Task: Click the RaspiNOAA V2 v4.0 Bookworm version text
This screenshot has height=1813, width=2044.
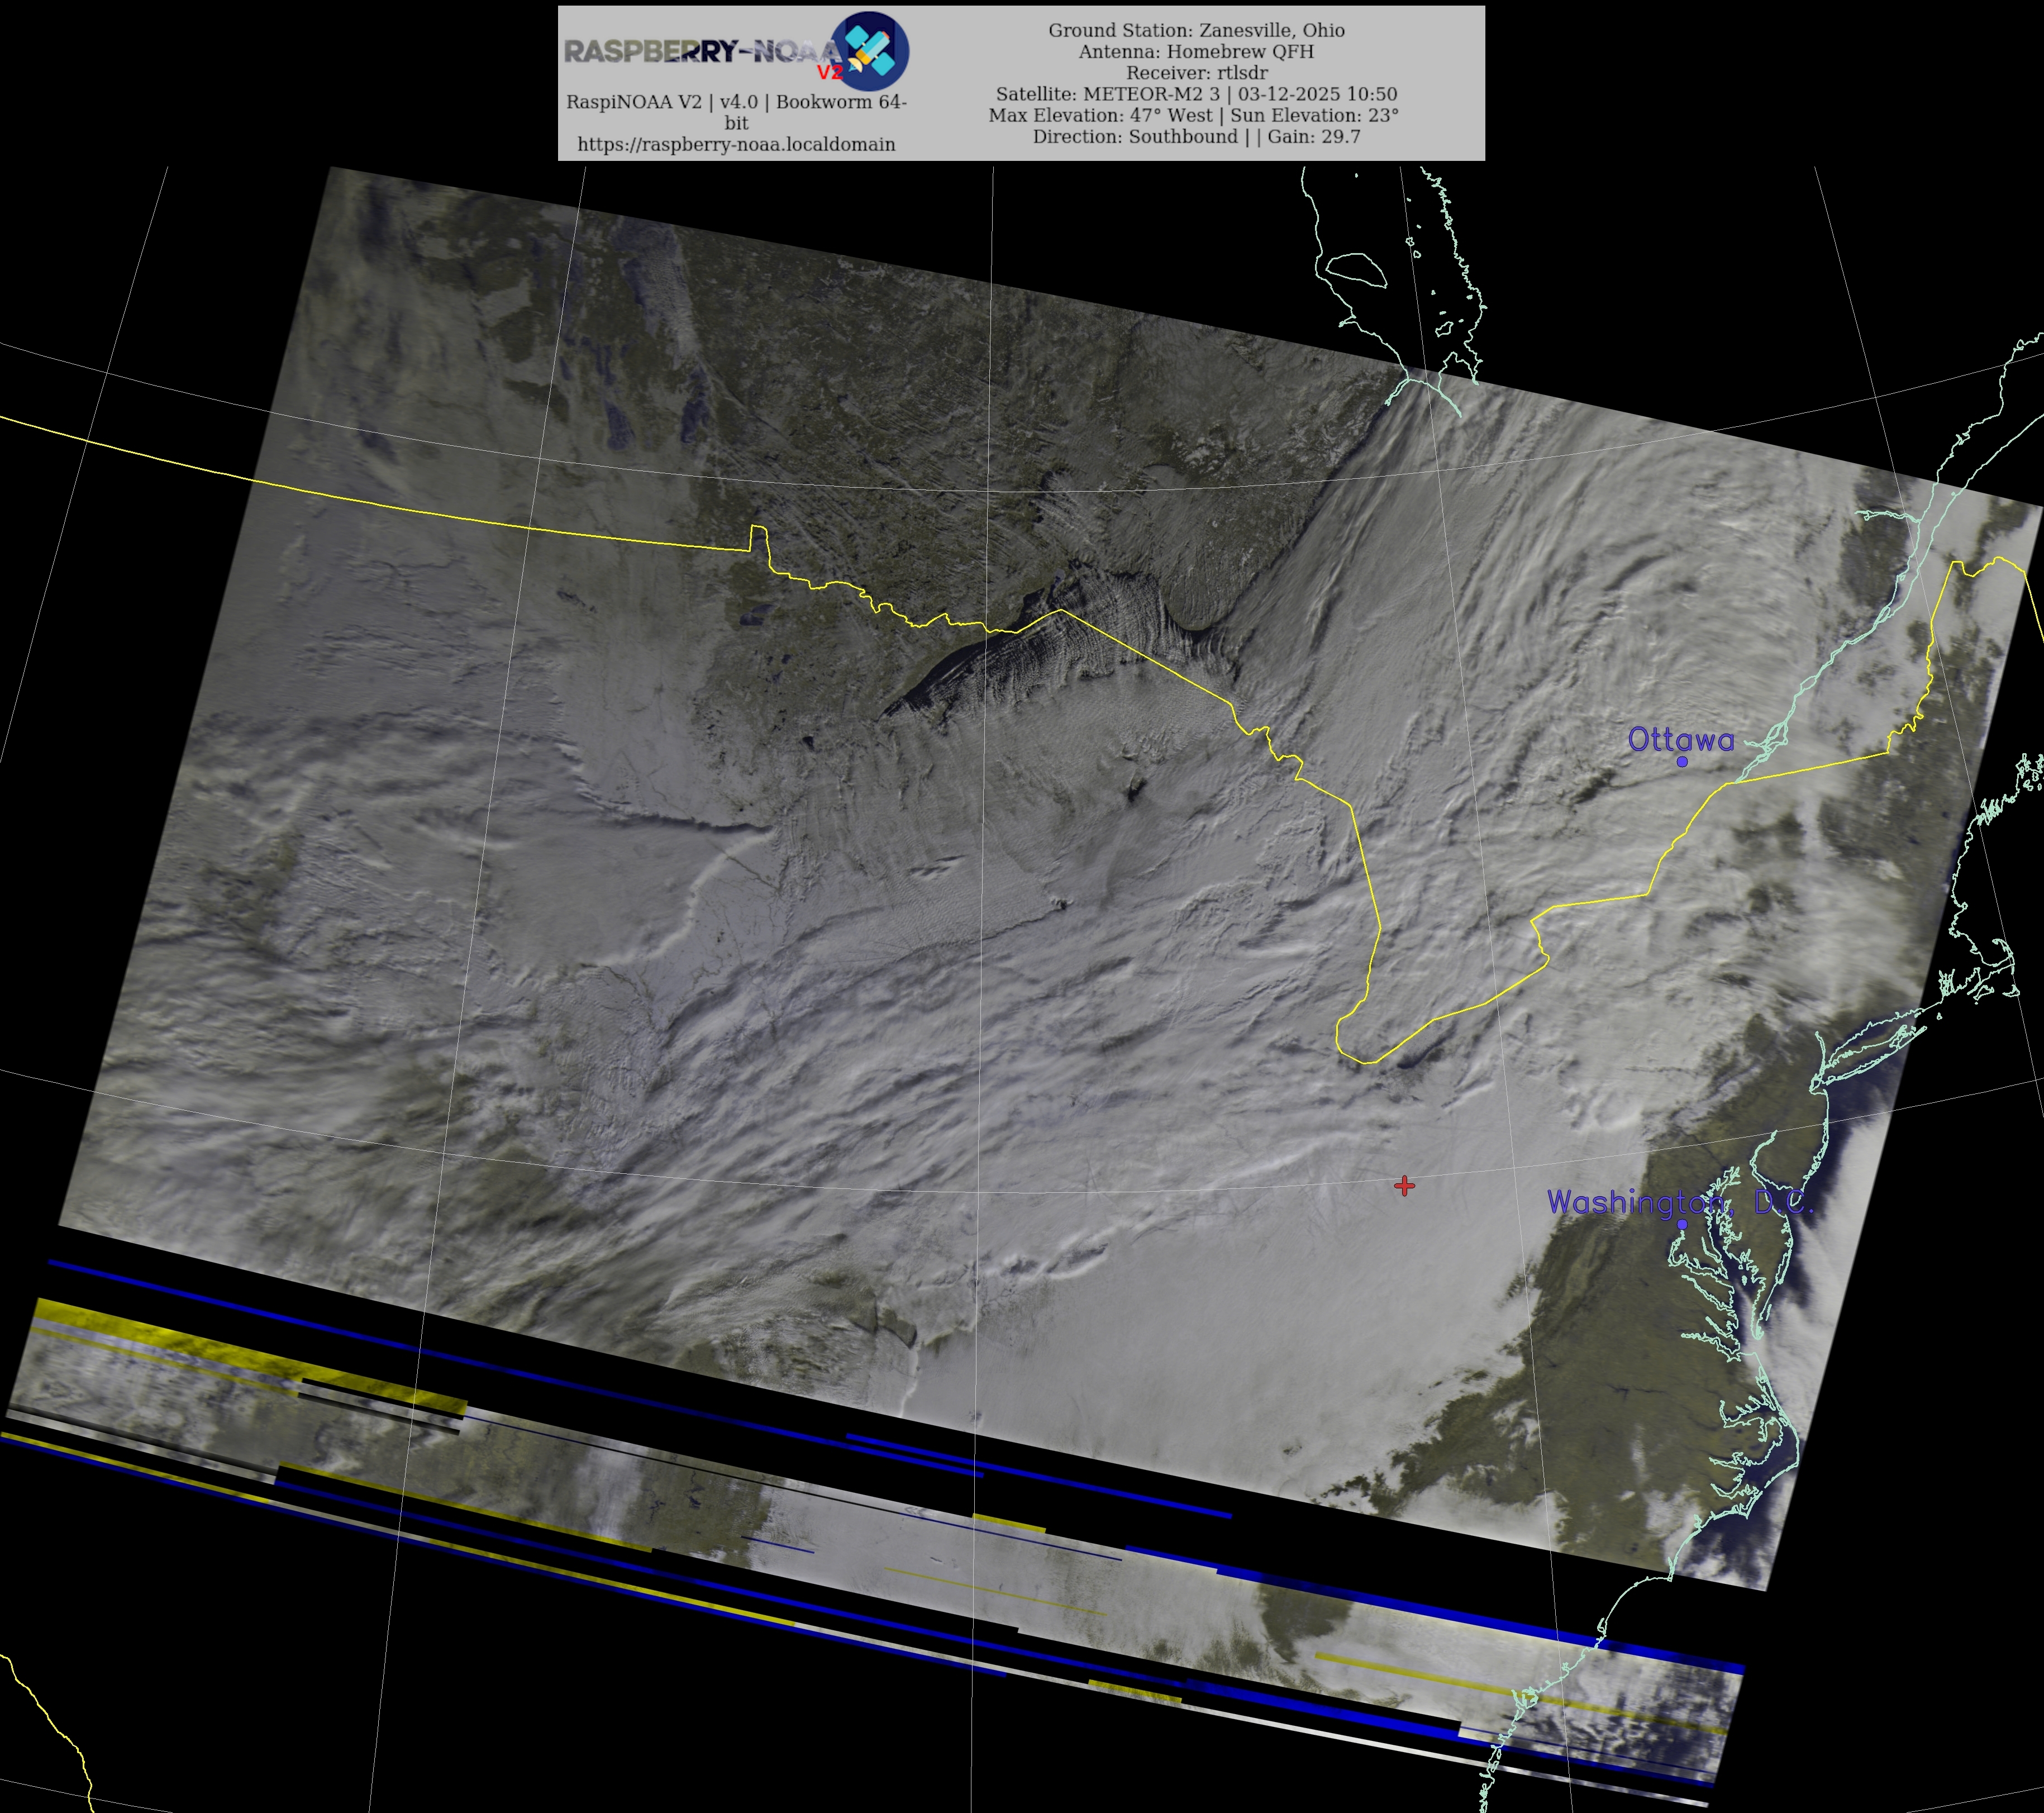Action: (736, 102)
